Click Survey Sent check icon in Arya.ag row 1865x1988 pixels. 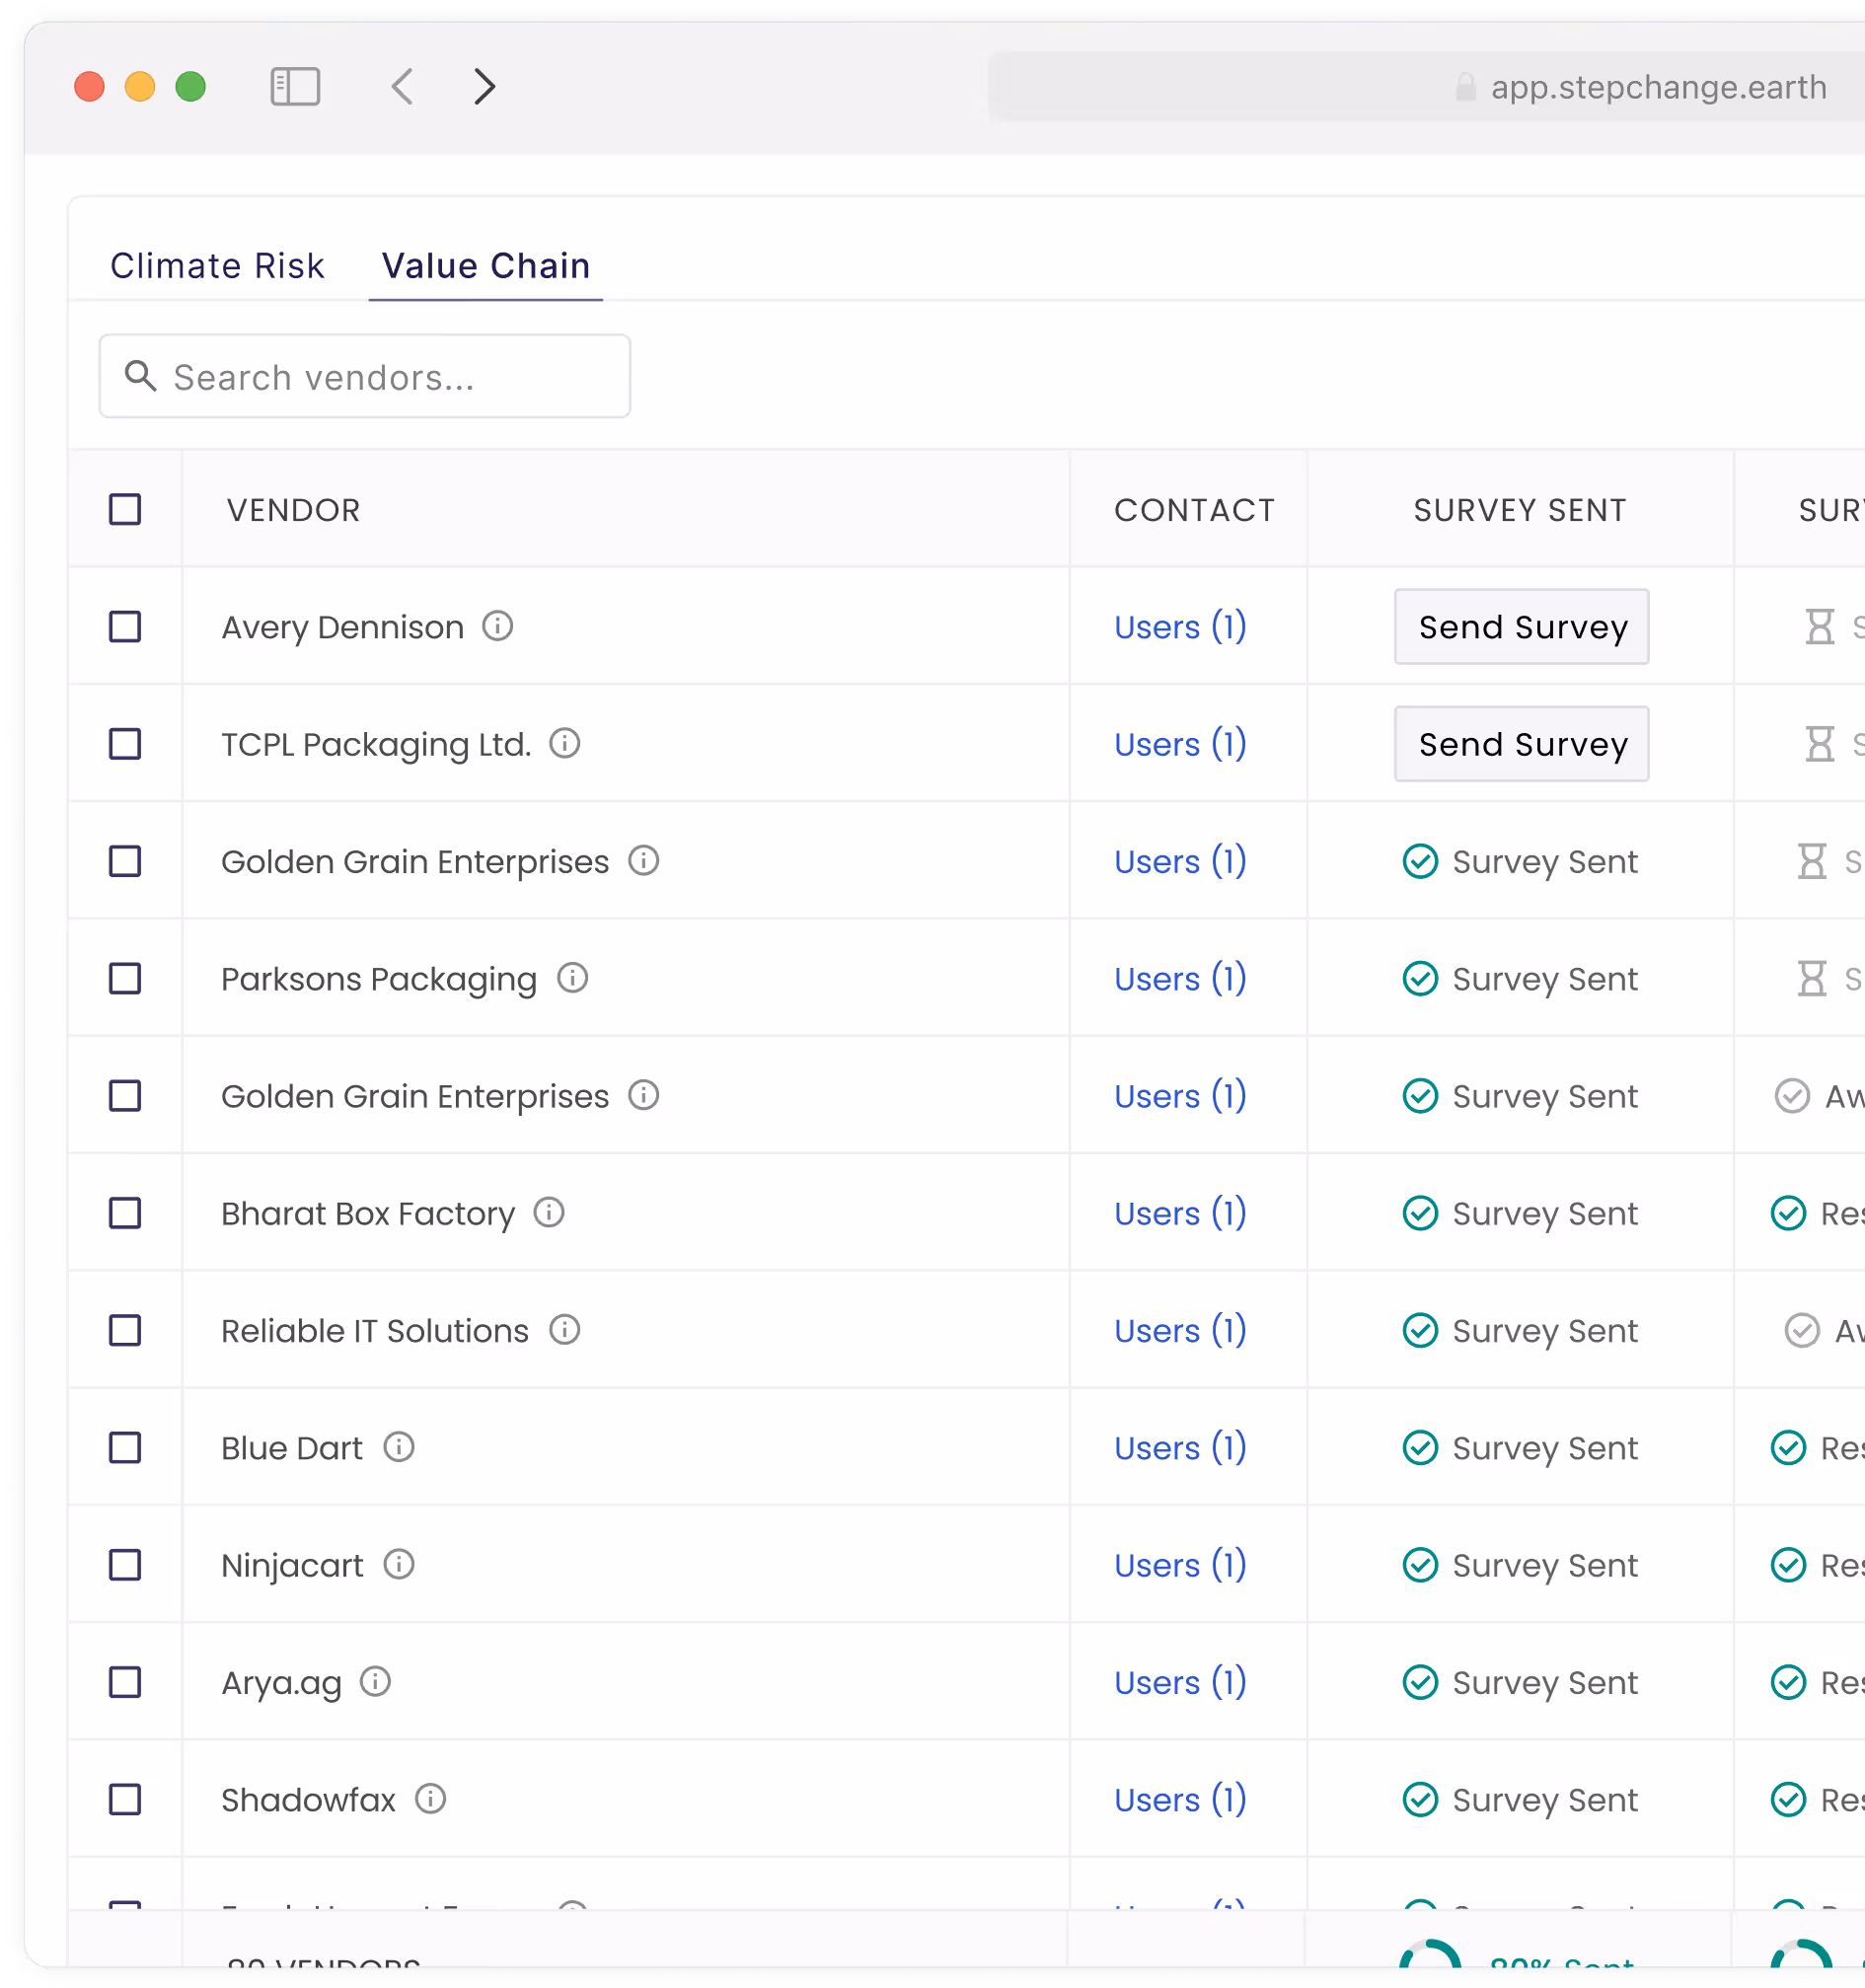click(x=1420, y=1682)
